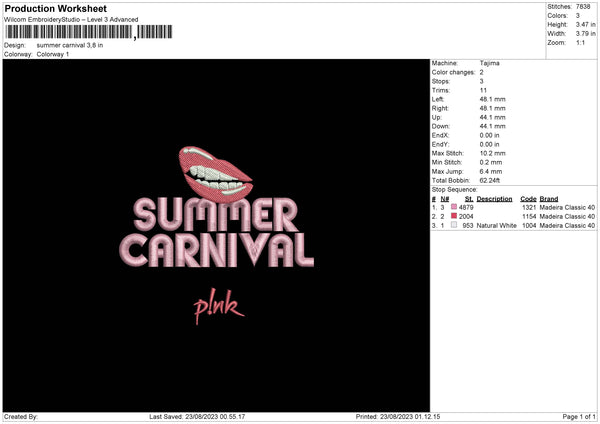Click the Machine Tajima value
The image size is (600, 424).
[490, 62]
